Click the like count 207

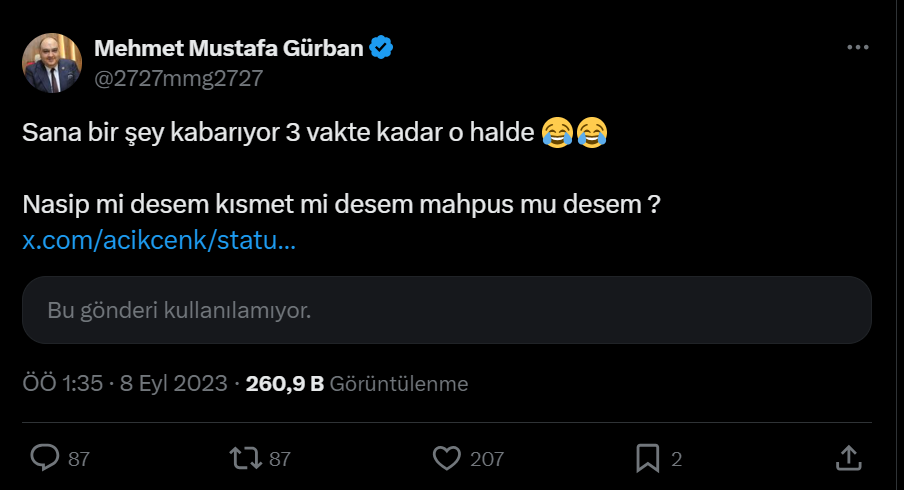click(x=487, y=459)
